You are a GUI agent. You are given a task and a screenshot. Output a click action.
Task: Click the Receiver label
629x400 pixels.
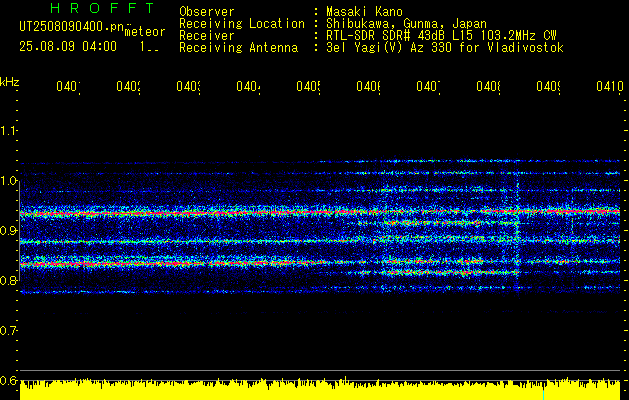[207, 36]
